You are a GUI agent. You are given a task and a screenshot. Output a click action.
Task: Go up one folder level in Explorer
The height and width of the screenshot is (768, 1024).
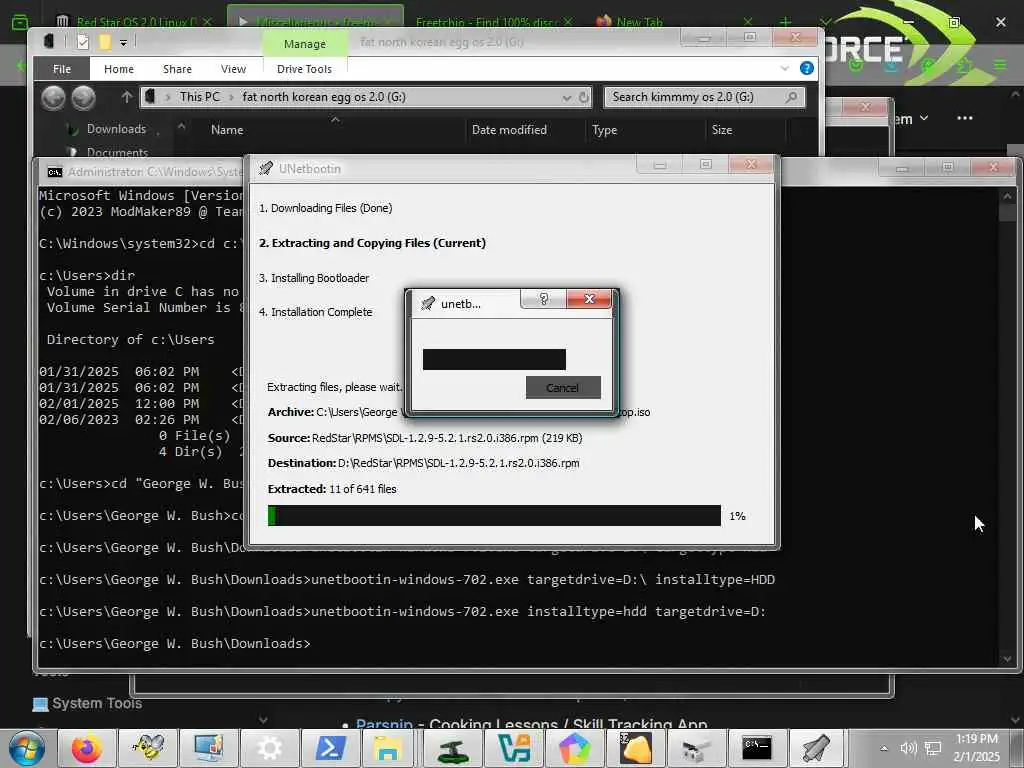(x=127, y=97)
